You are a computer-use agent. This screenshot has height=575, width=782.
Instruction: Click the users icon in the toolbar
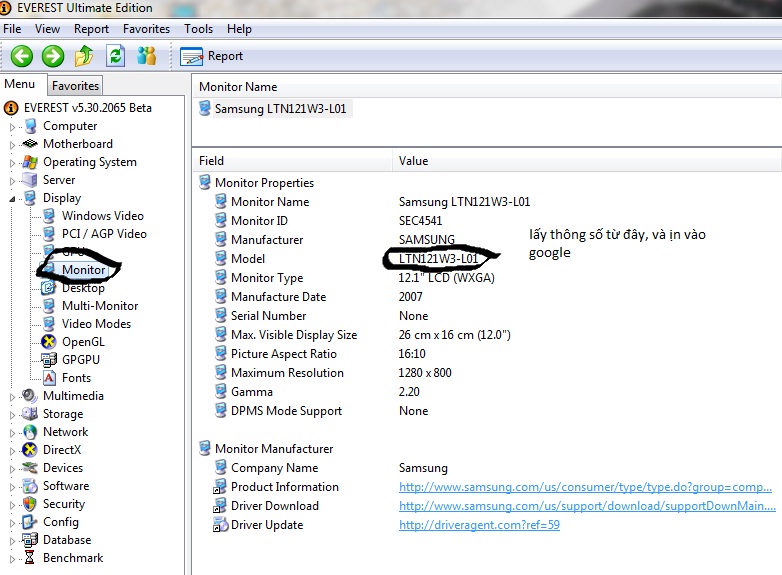pyautogui.click(x=147, y=56)
